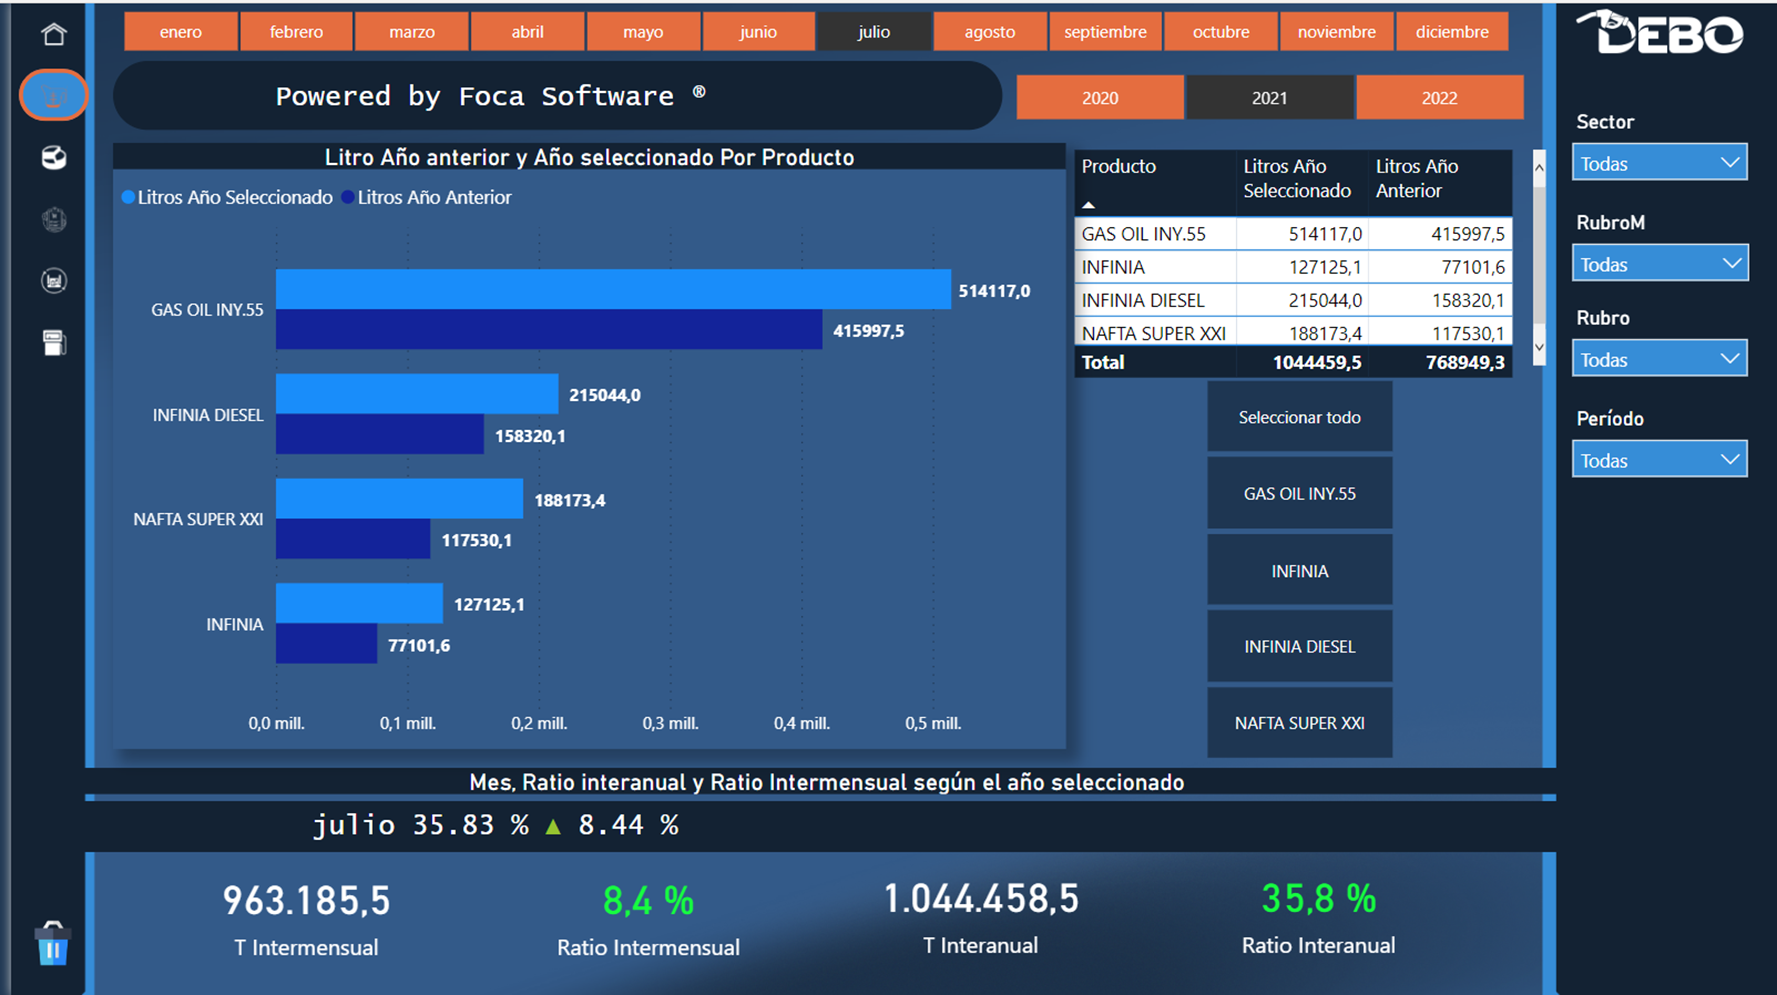Click the fuel pump icon in sidebar

pyautogui.click(x=54, y=342)
